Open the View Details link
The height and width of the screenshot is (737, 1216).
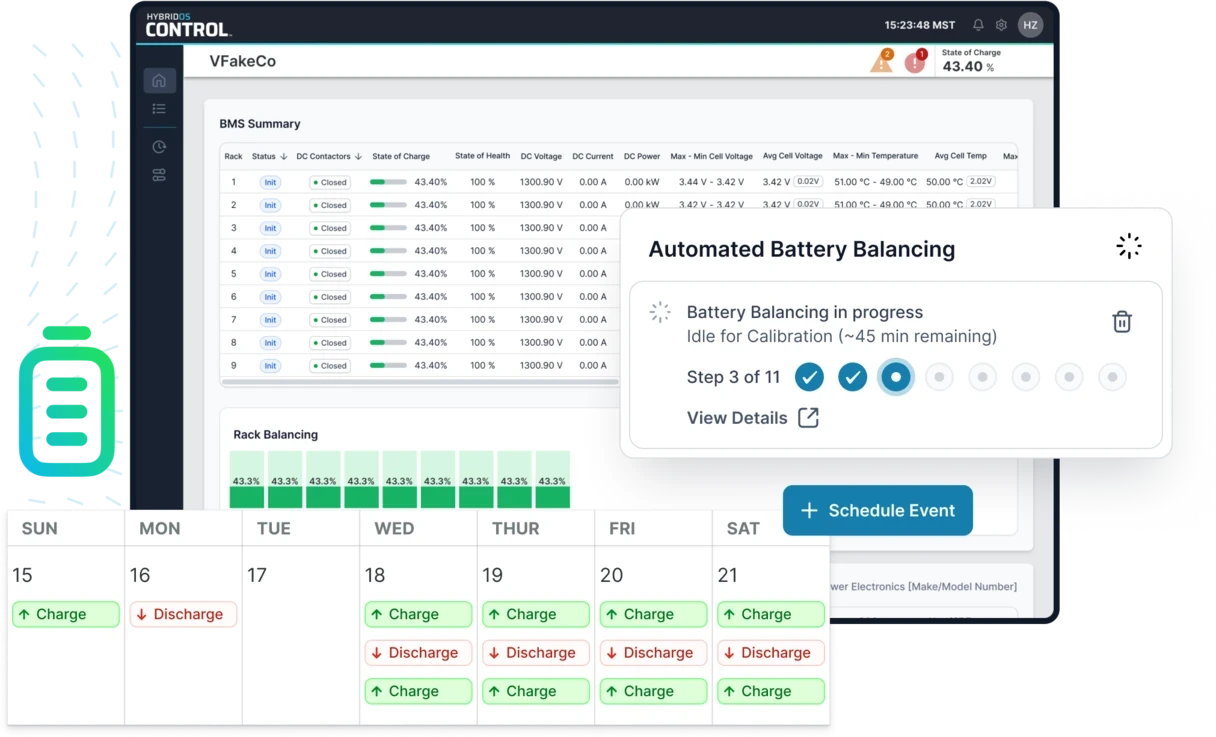(752, 418)
